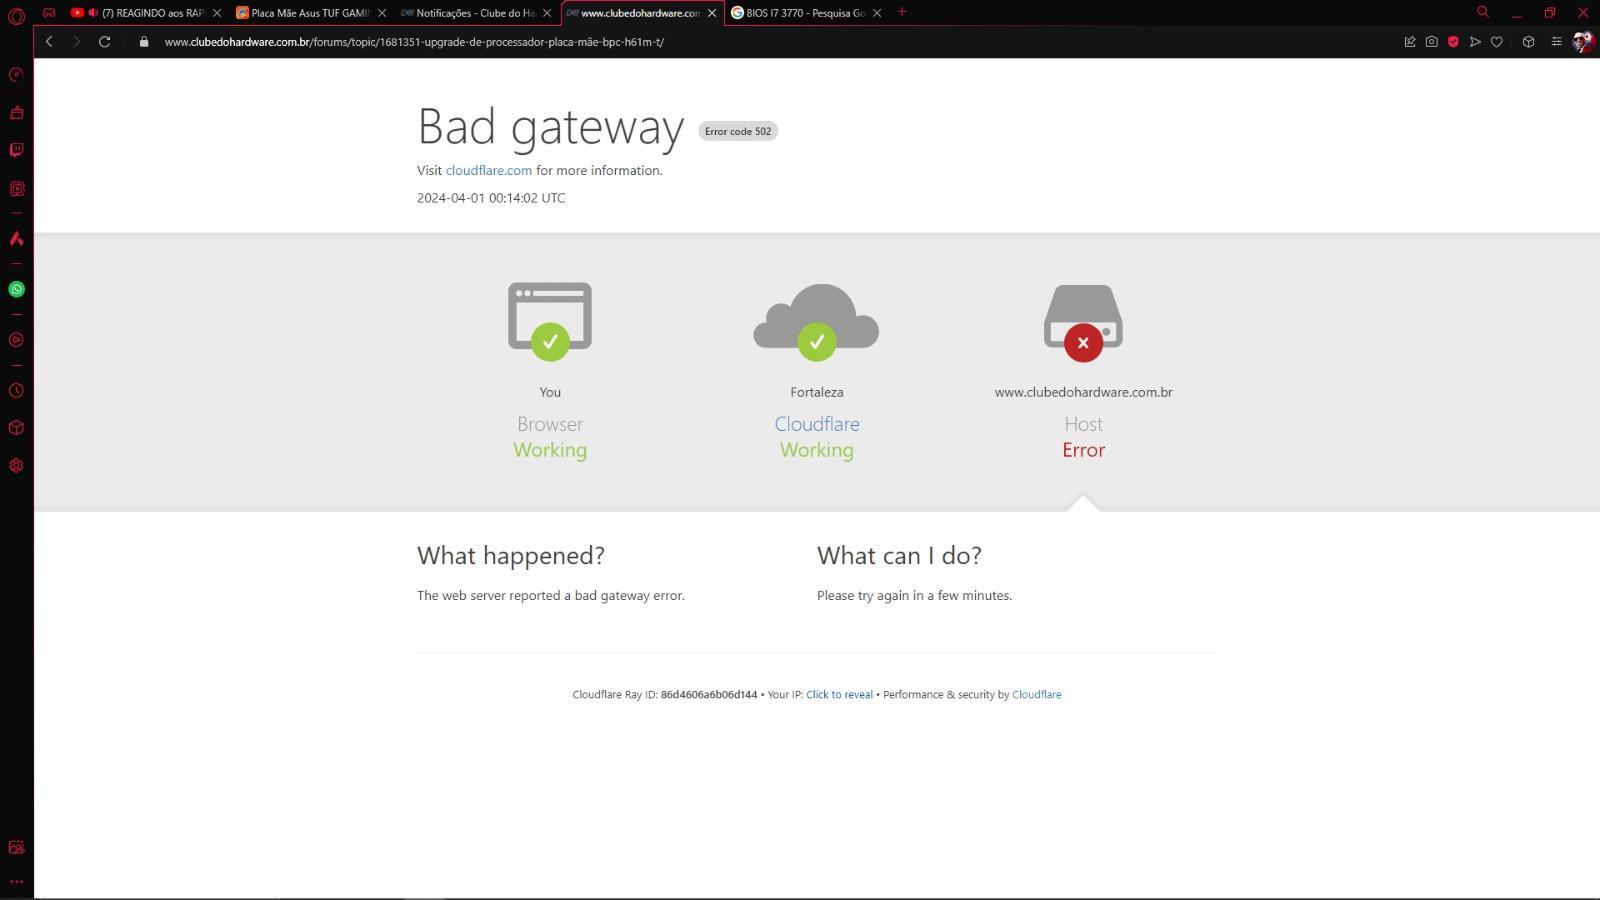The image size is (1600, 900).
Task: Open the shopping bag sidebar icon
Action: coord(16,113)
